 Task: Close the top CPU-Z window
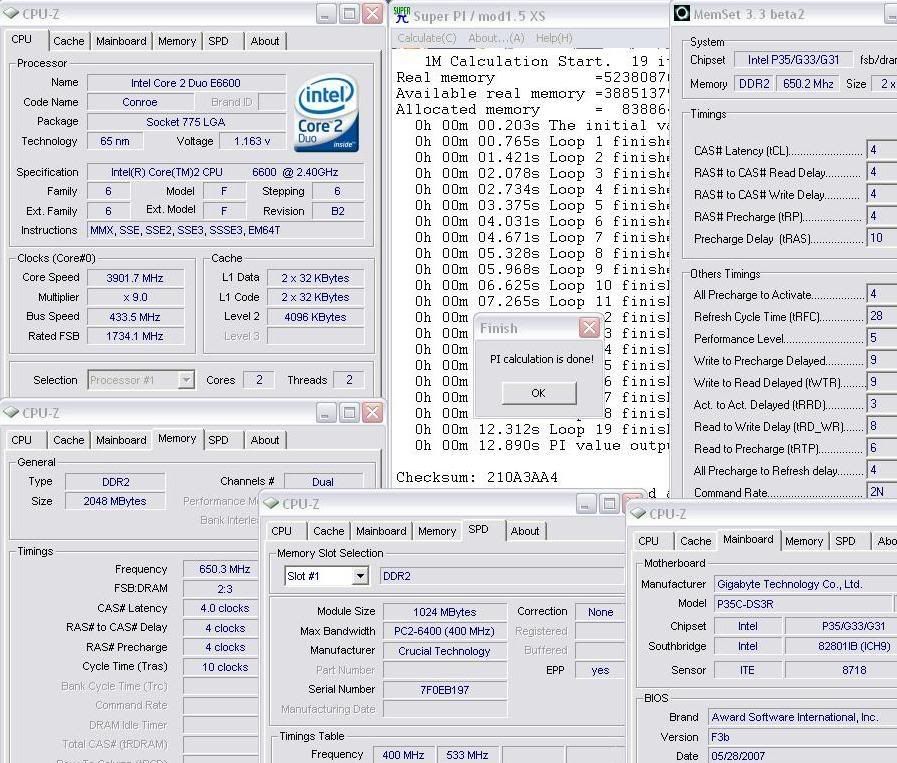[x=372, y=14]
